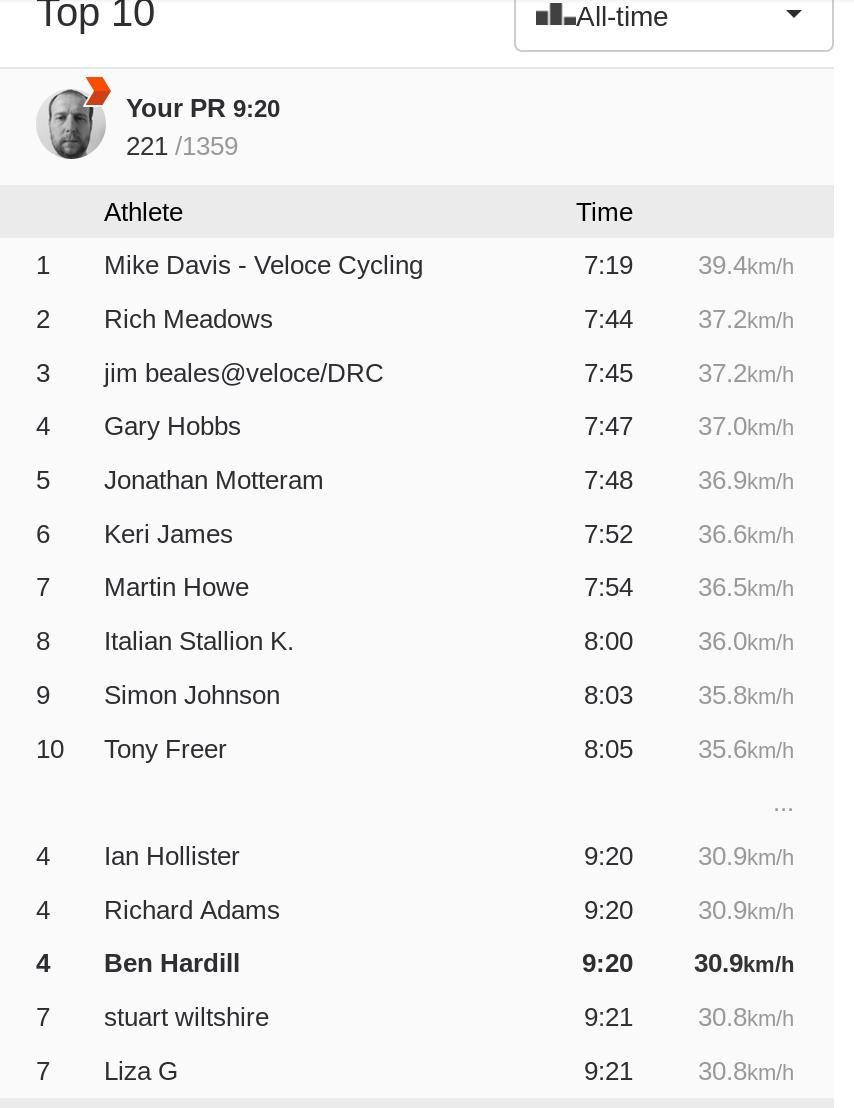Open the All-time filter dropdown arrow
This screenshot has height=1108, width=854.
[x=794, y=15]
